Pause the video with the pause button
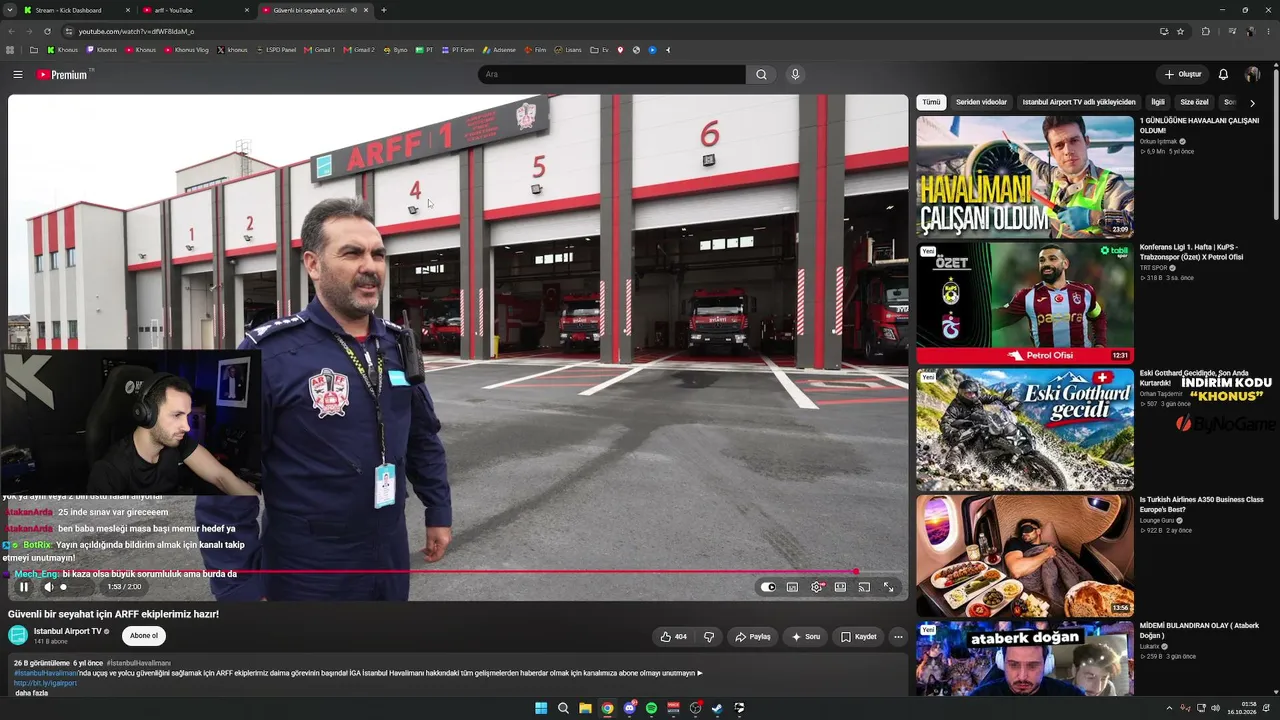This screenshot has width=1280, height=720. click(24, 587)
